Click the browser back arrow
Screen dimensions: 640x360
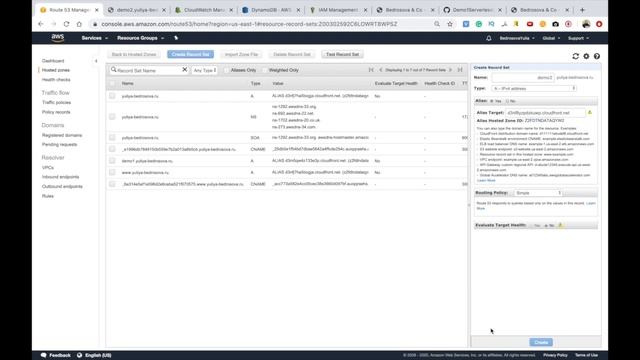pyautogui.click(x=41, y=24)
